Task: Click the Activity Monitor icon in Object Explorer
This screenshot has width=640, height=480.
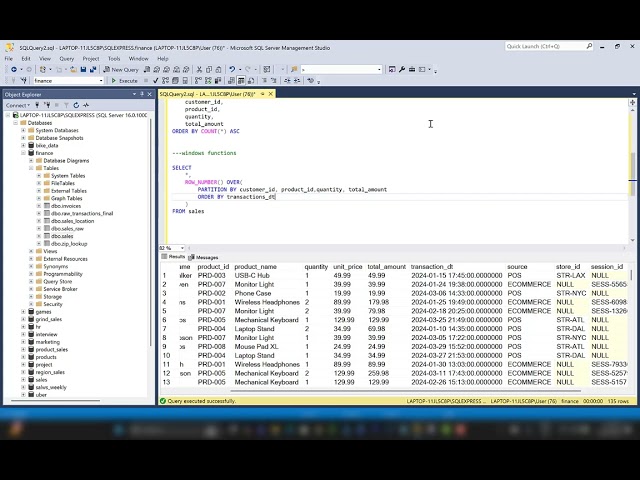Action: point(86,105)
